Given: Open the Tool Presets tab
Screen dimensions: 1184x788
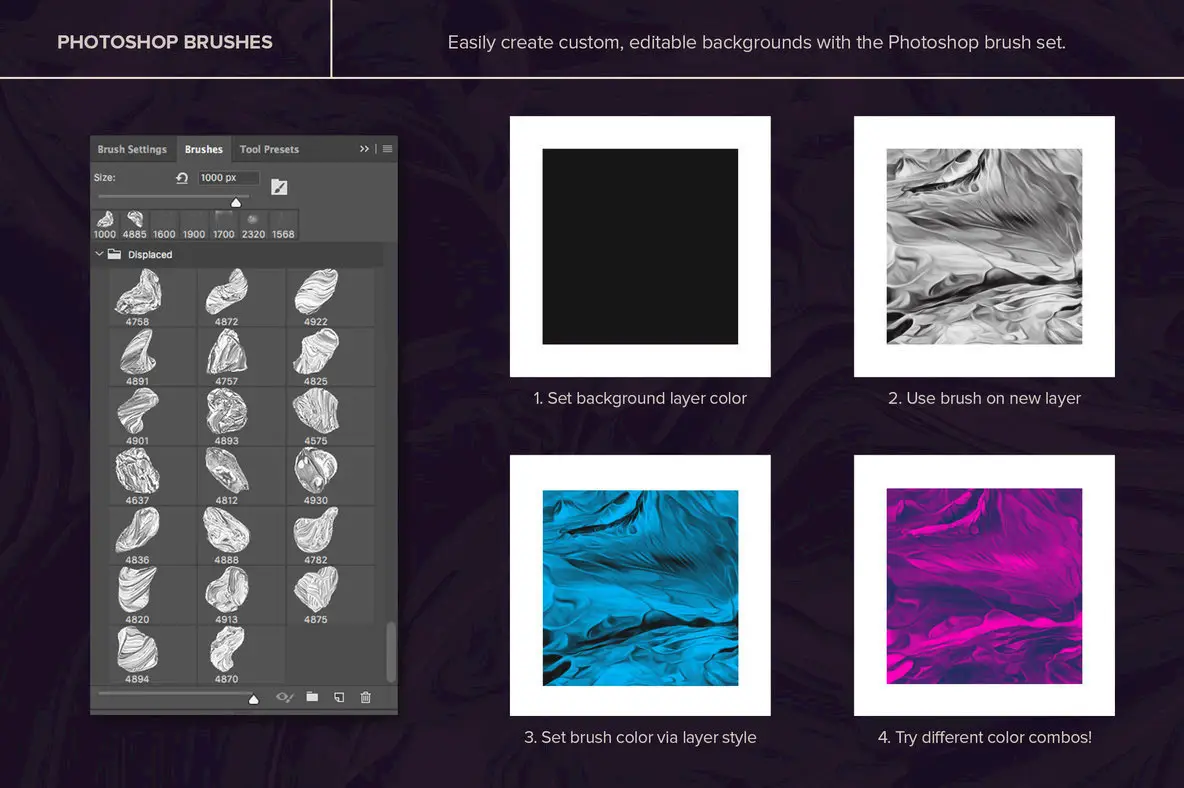Looking at the screenshot, I should [269, 149].
